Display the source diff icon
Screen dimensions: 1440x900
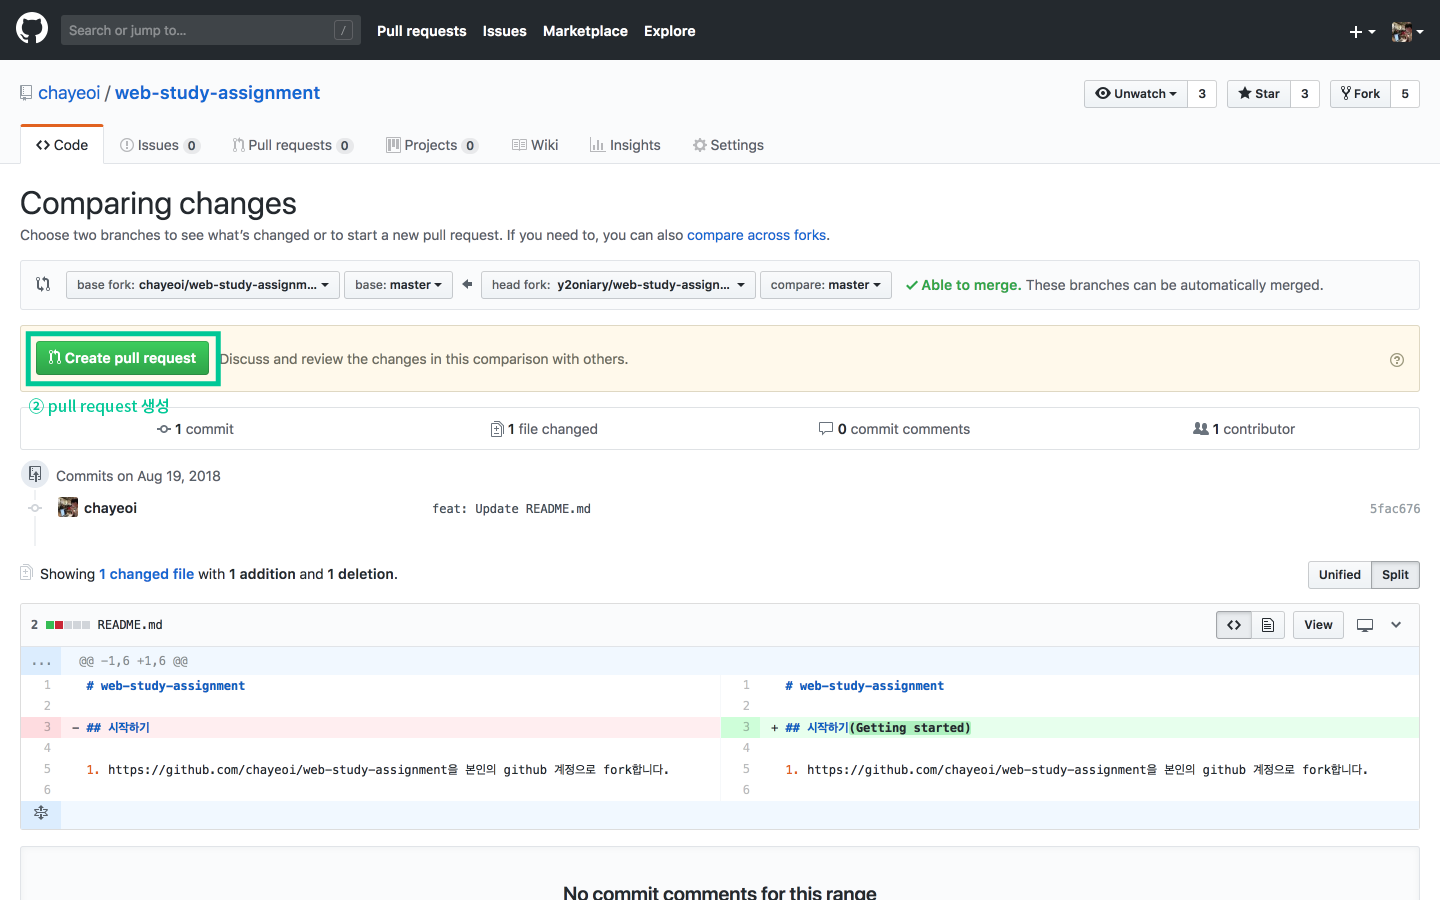coord(1234,625)
